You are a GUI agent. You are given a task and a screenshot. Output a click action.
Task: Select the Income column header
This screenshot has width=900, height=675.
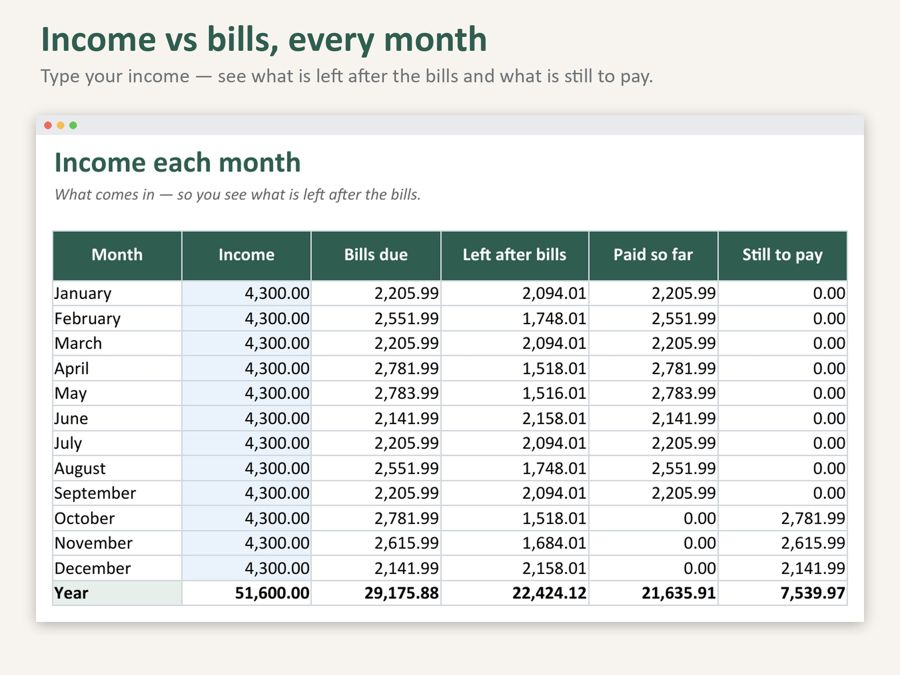pyautogui.click(x=246, y=255)
